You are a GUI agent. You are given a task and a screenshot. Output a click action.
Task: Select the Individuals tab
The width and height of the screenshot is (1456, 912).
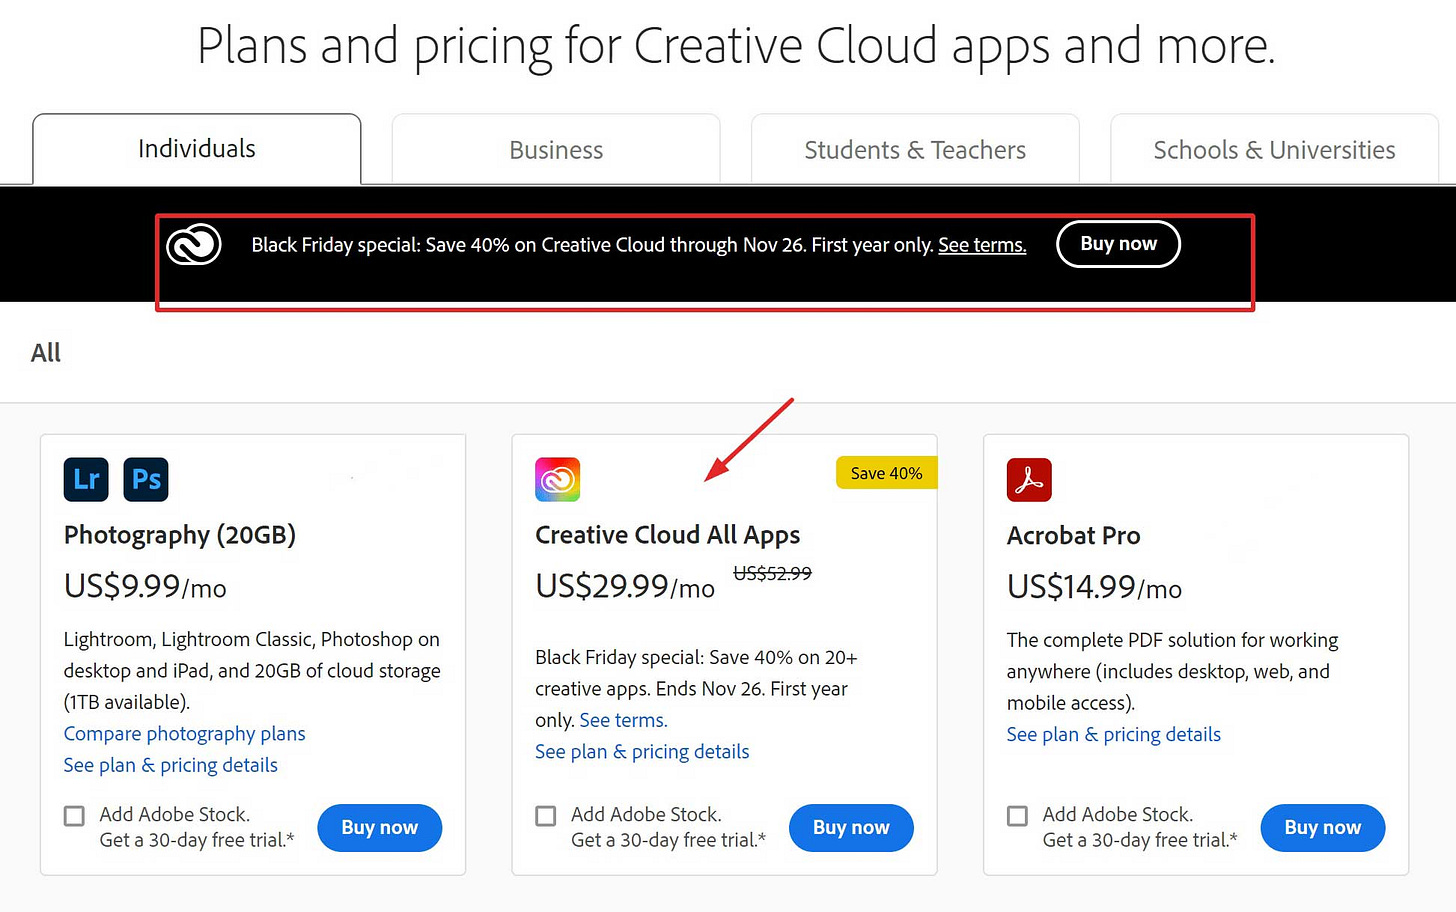point(197,149)
